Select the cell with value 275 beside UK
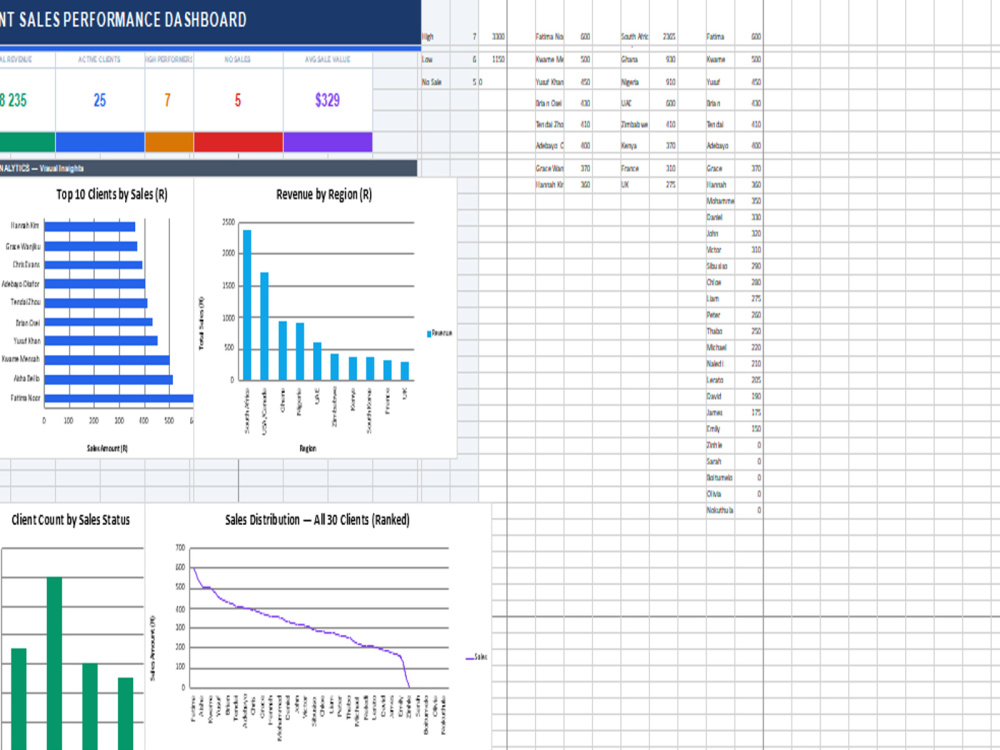The height and width of the screenshot is (750, 1000). (663, 185)
